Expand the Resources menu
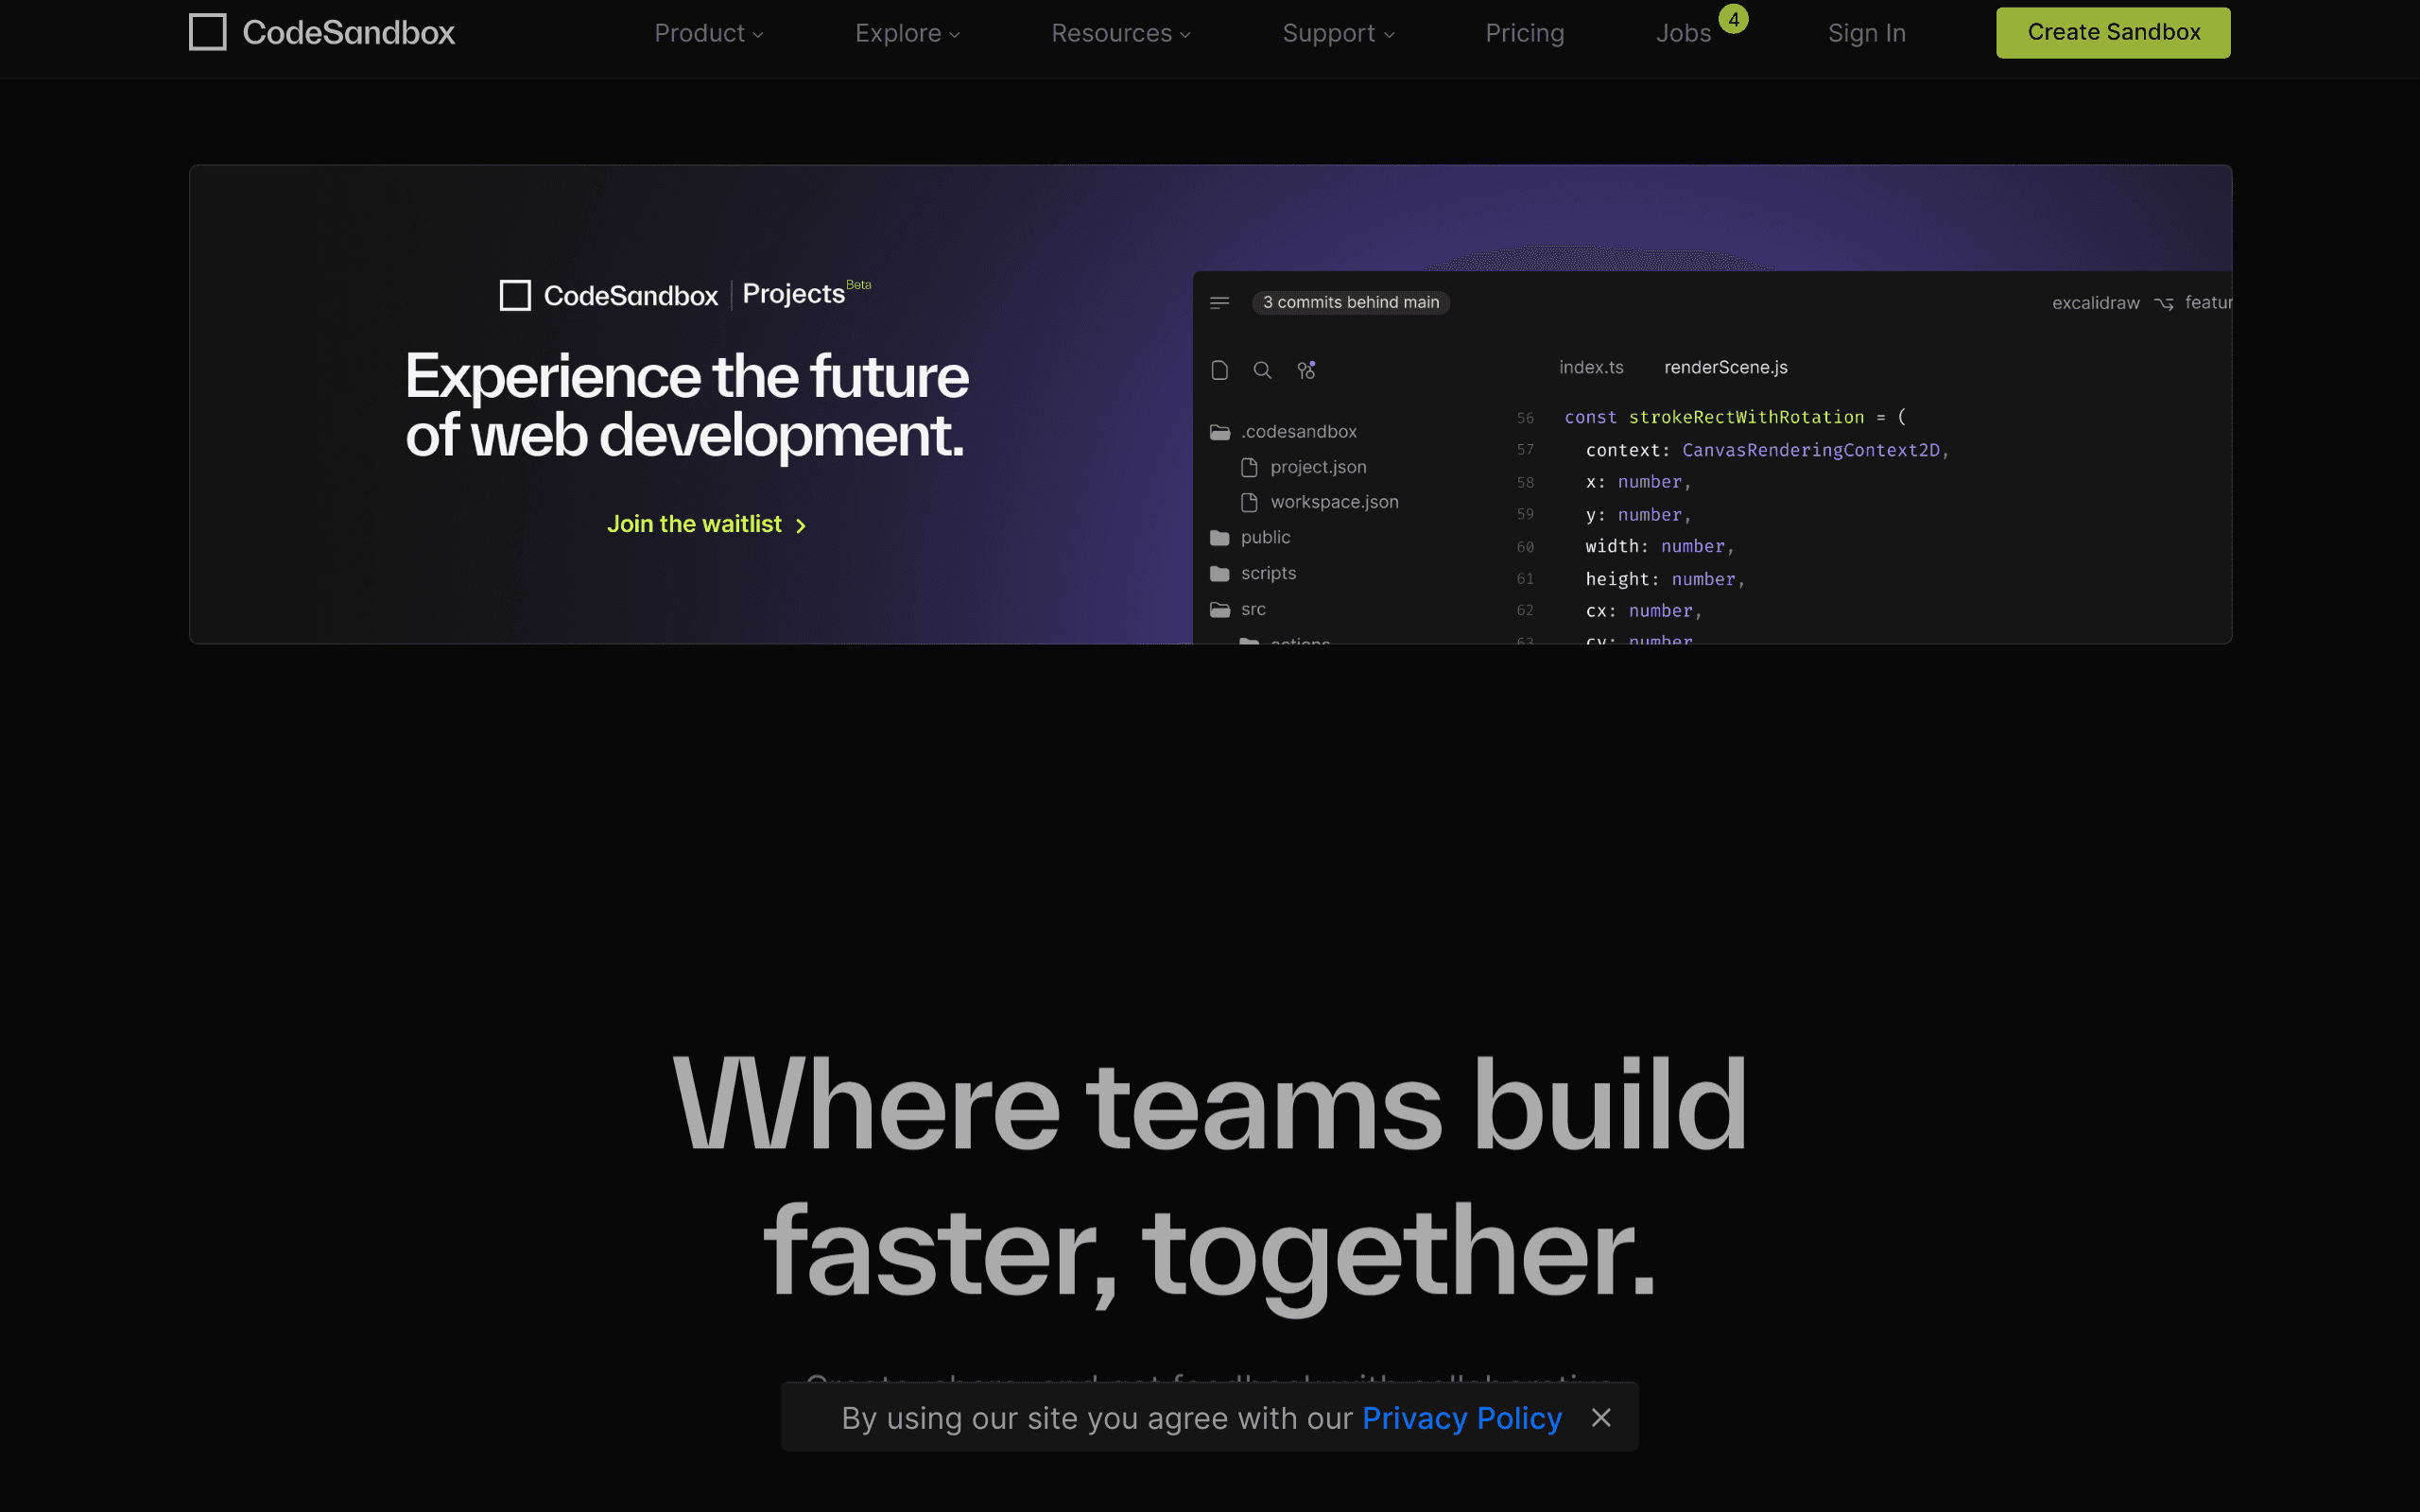The height and width of the screenshot is (1512, 2420). tap(1120, 33)
